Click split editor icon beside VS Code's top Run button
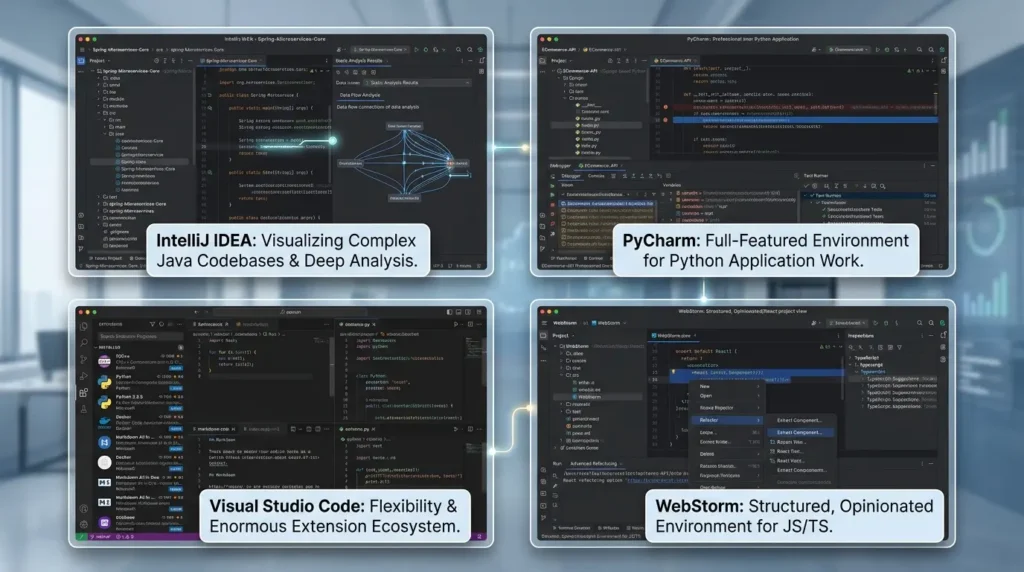The image size is (1024, 572). (x=470, y=324)
